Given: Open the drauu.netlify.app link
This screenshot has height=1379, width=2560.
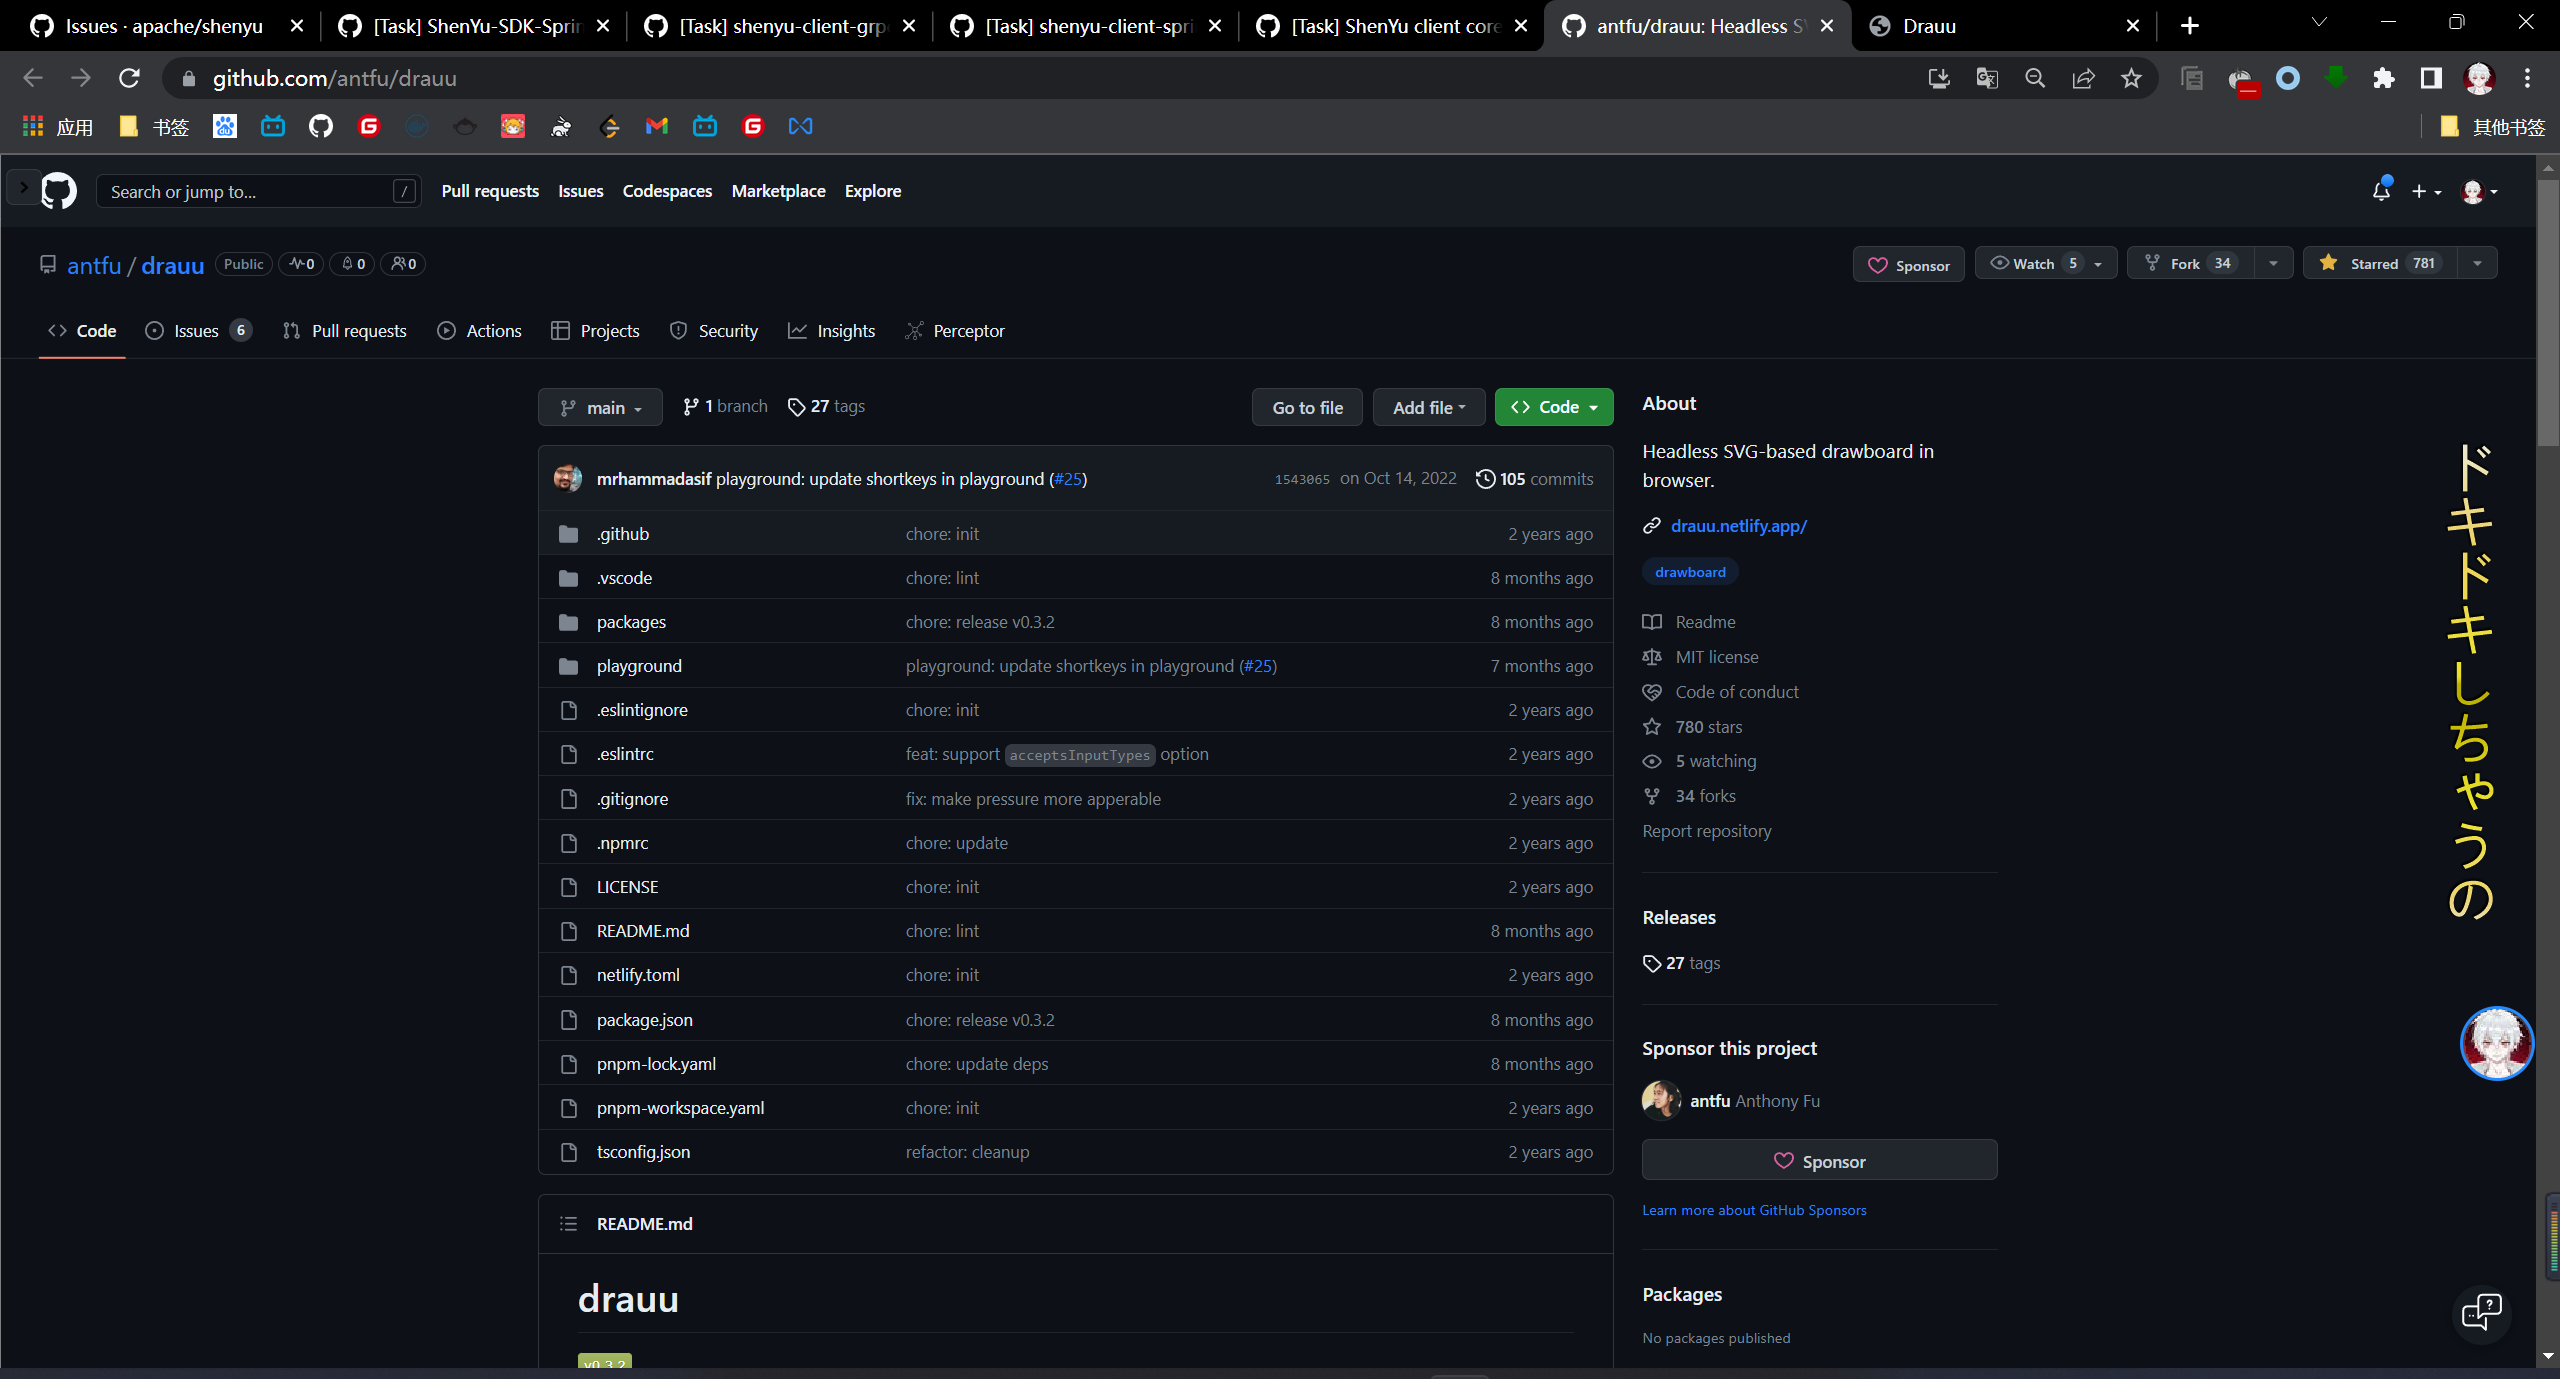Looking at the screenshot, I should pos(1738,526).
